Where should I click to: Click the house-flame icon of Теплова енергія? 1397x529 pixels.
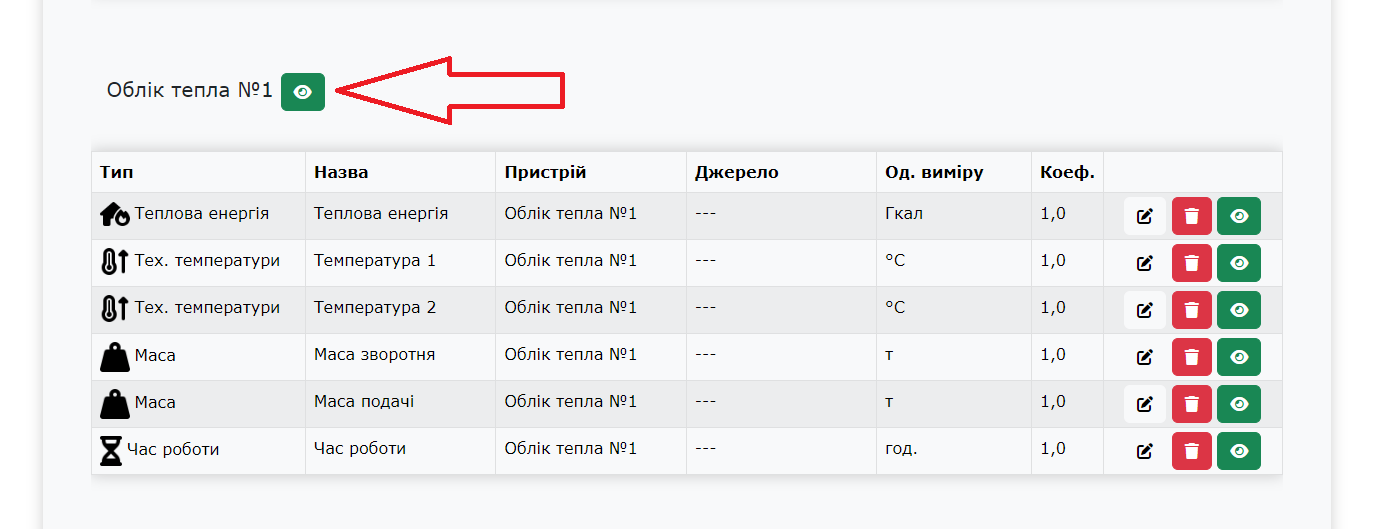tap(115, 215)
